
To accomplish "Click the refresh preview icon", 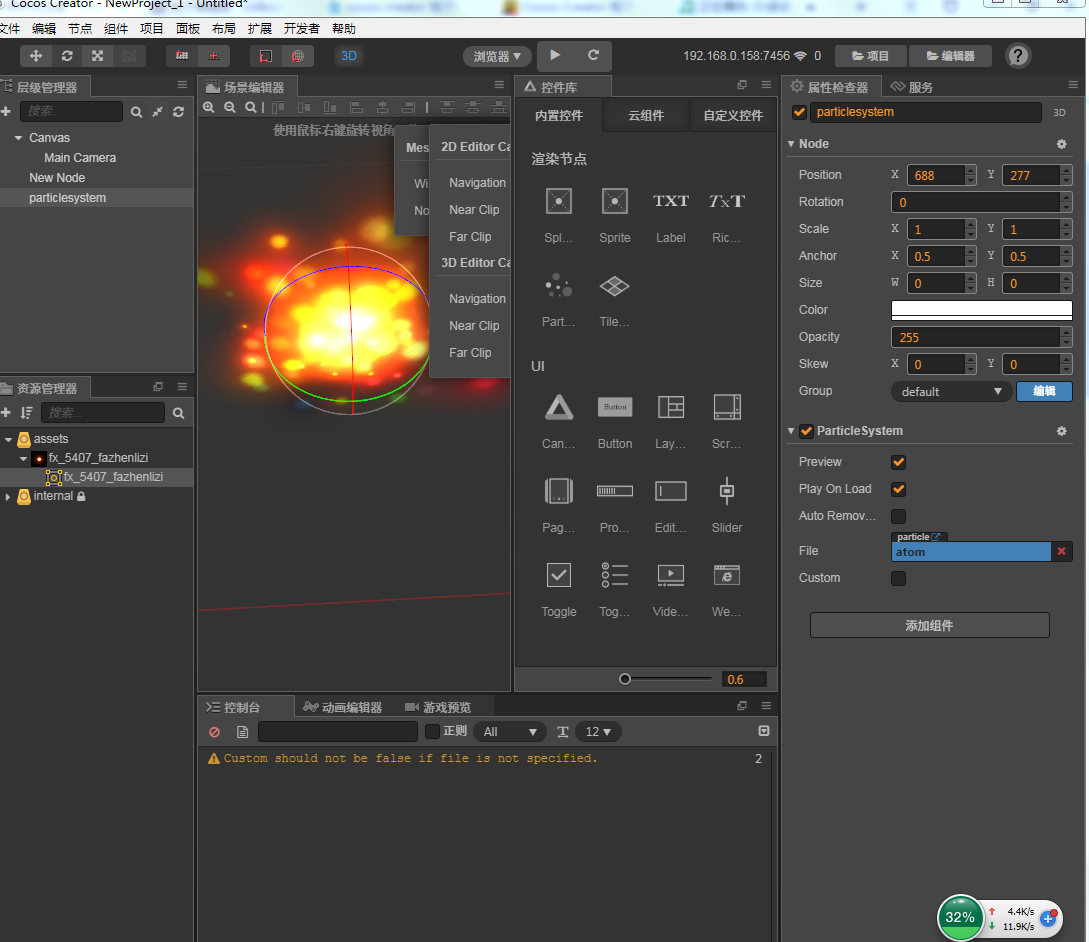I will (593, 56).
